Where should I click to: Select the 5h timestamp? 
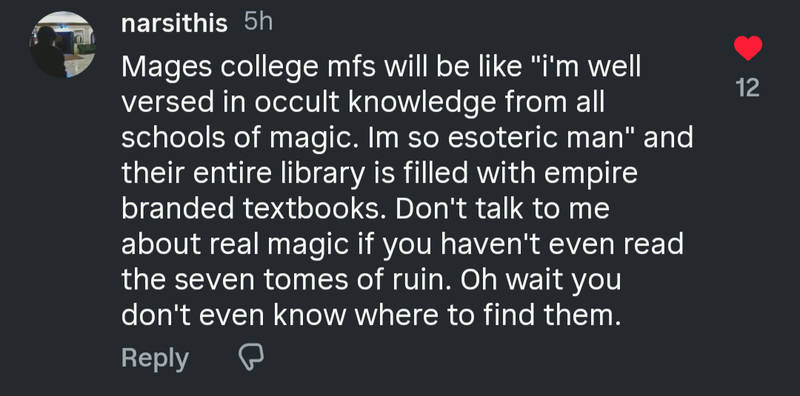click(x=258, y=22)
